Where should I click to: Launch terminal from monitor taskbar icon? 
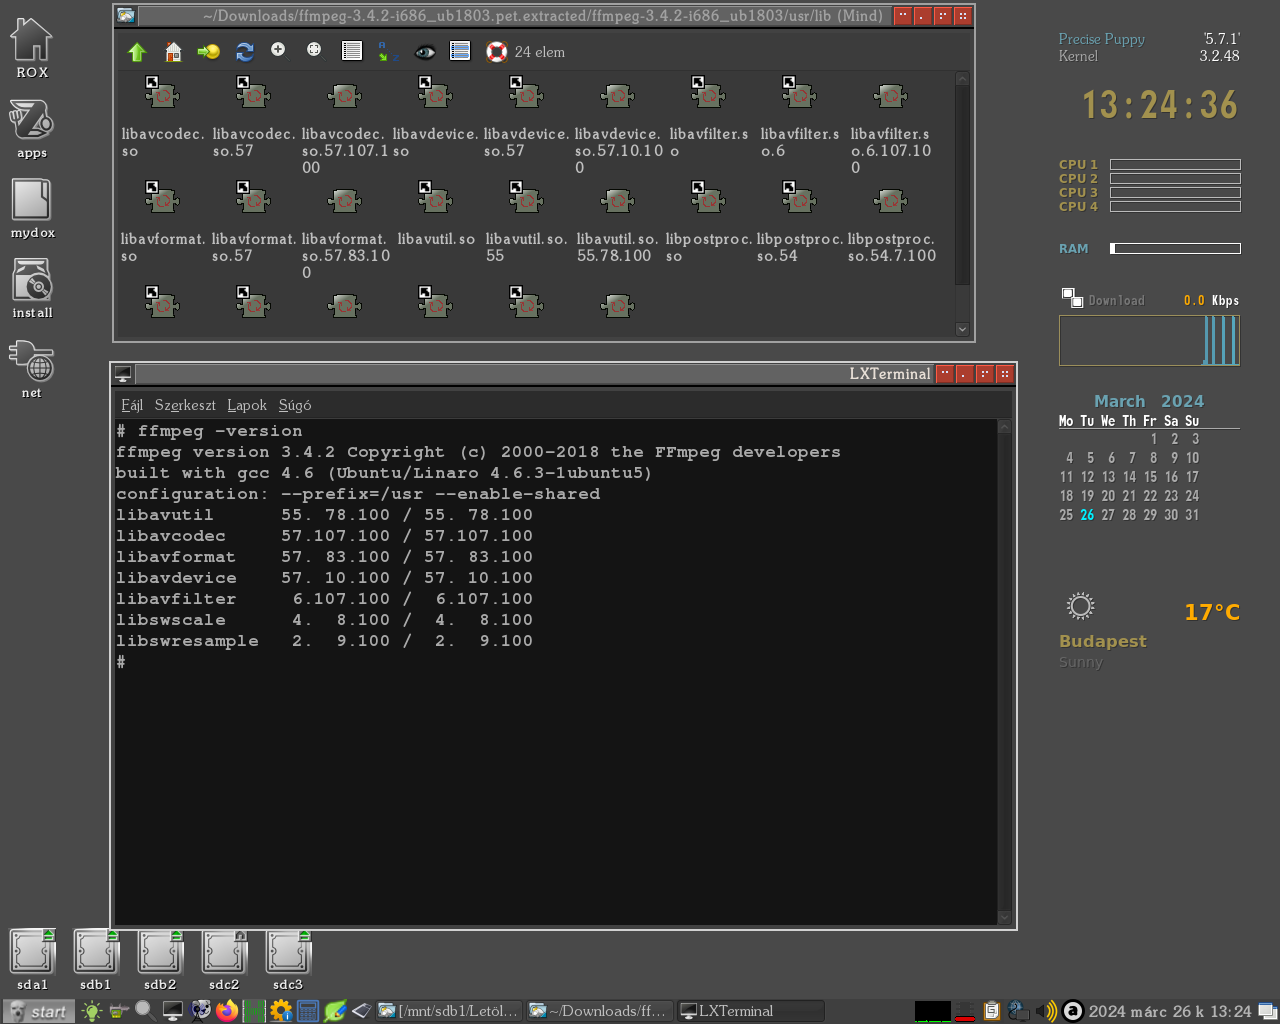pos(173,1011)
